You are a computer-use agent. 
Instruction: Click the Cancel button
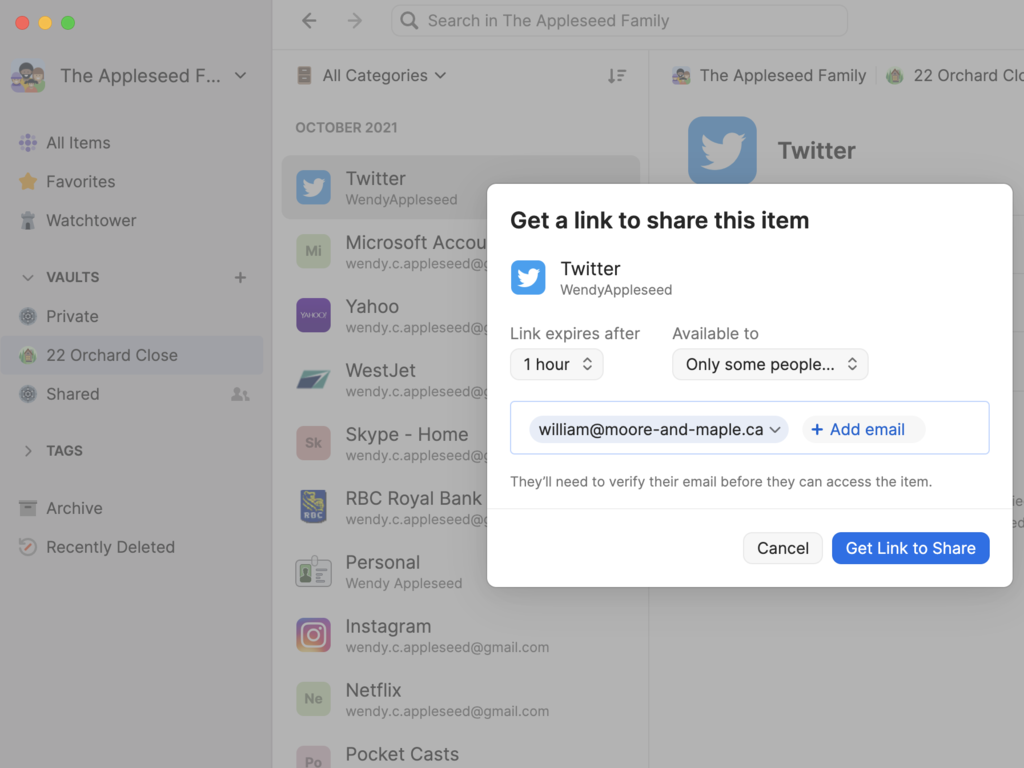[x=782, y=548]
